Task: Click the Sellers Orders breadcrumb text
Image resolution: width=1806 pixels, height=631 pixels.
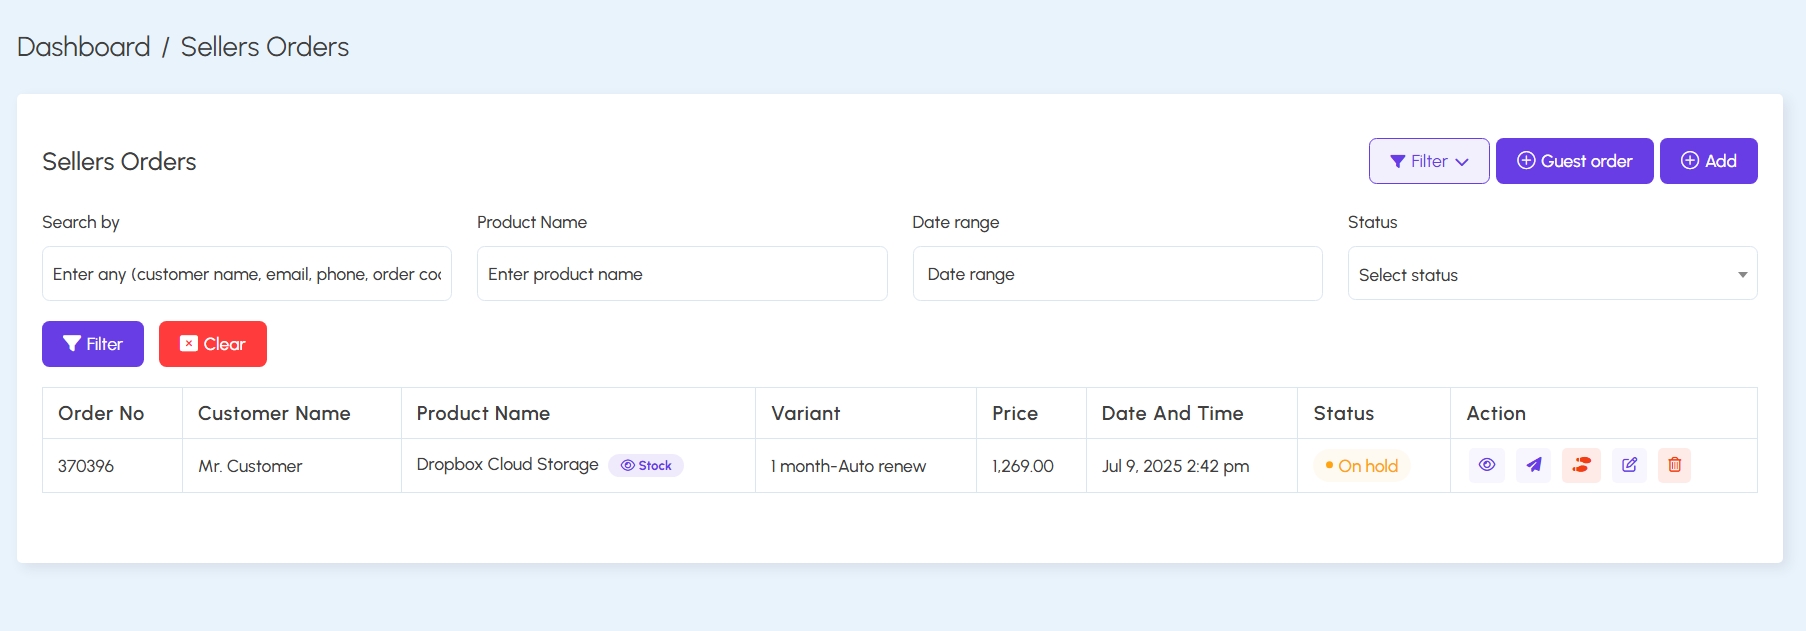Action: (x=265, y=47)
